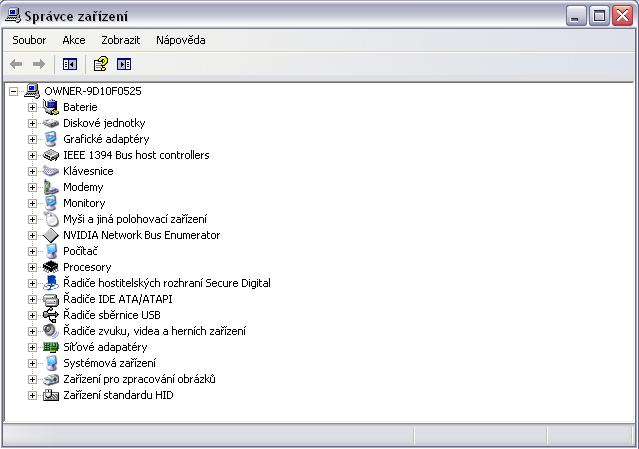Open the Soubor menu

point(29,40)
